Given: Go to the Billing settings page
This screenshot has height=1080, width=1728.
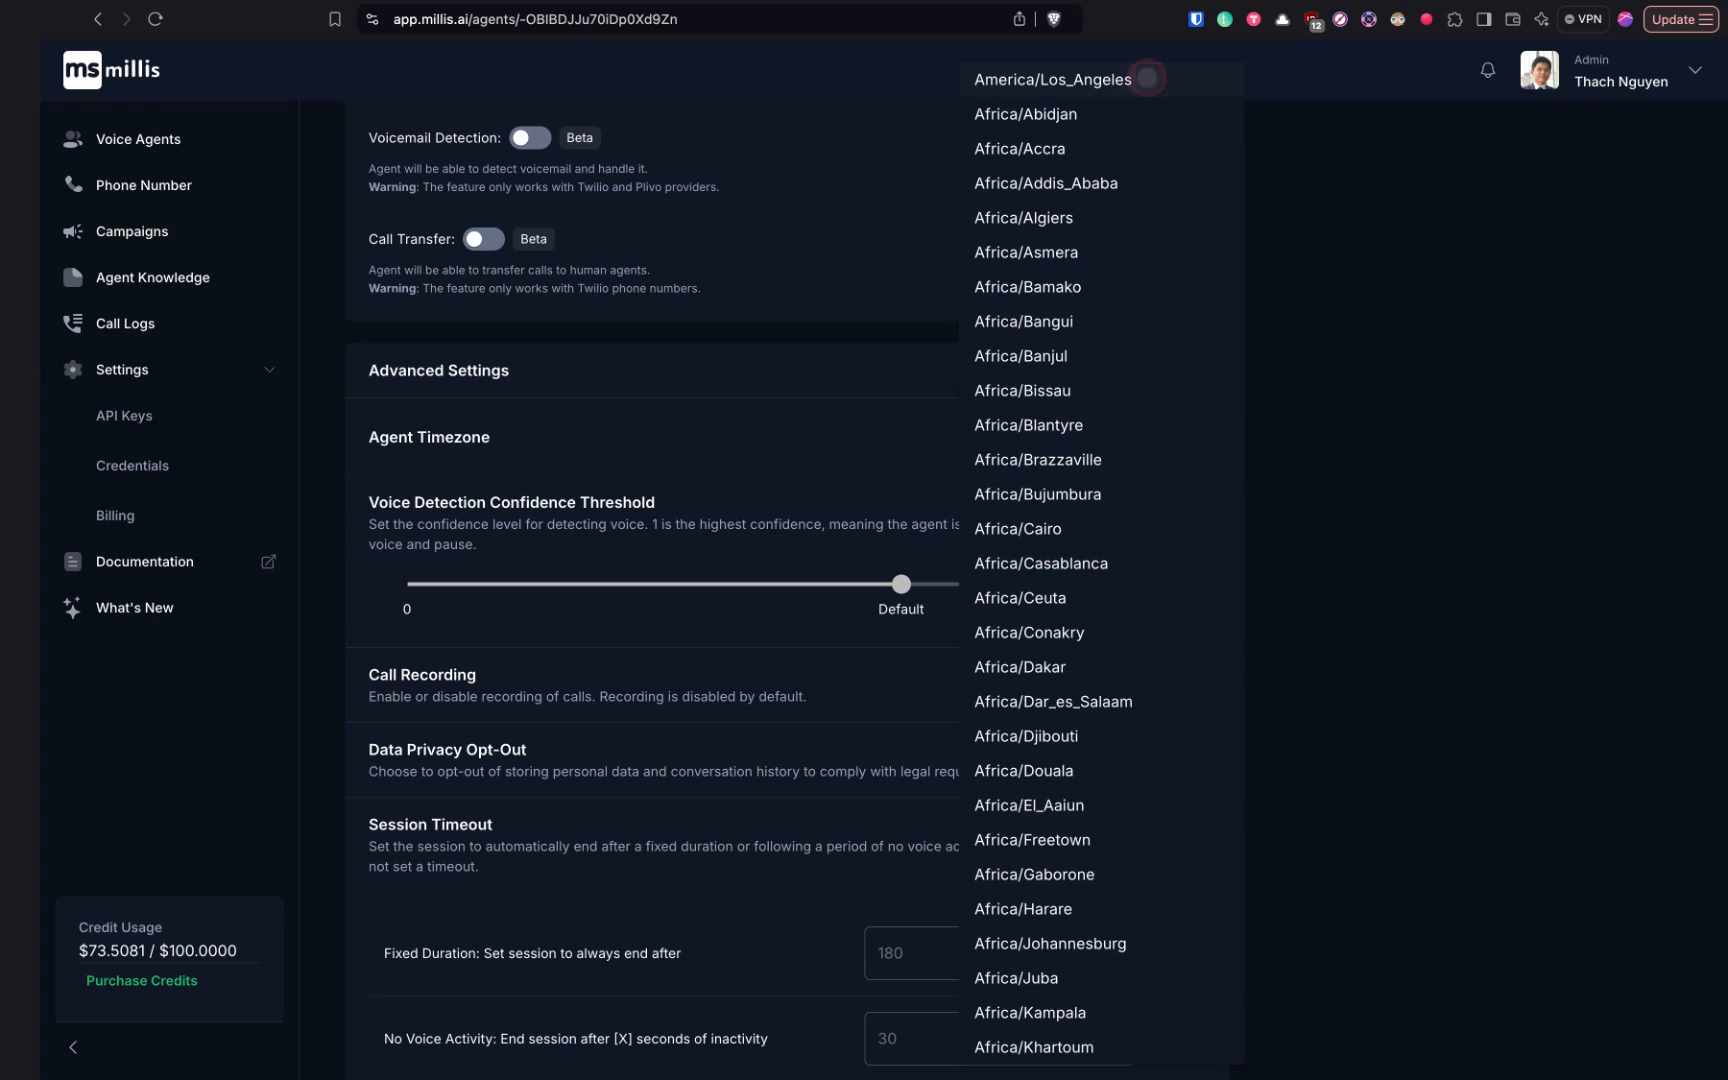Looking at the screenshot, I should point(115,515).
